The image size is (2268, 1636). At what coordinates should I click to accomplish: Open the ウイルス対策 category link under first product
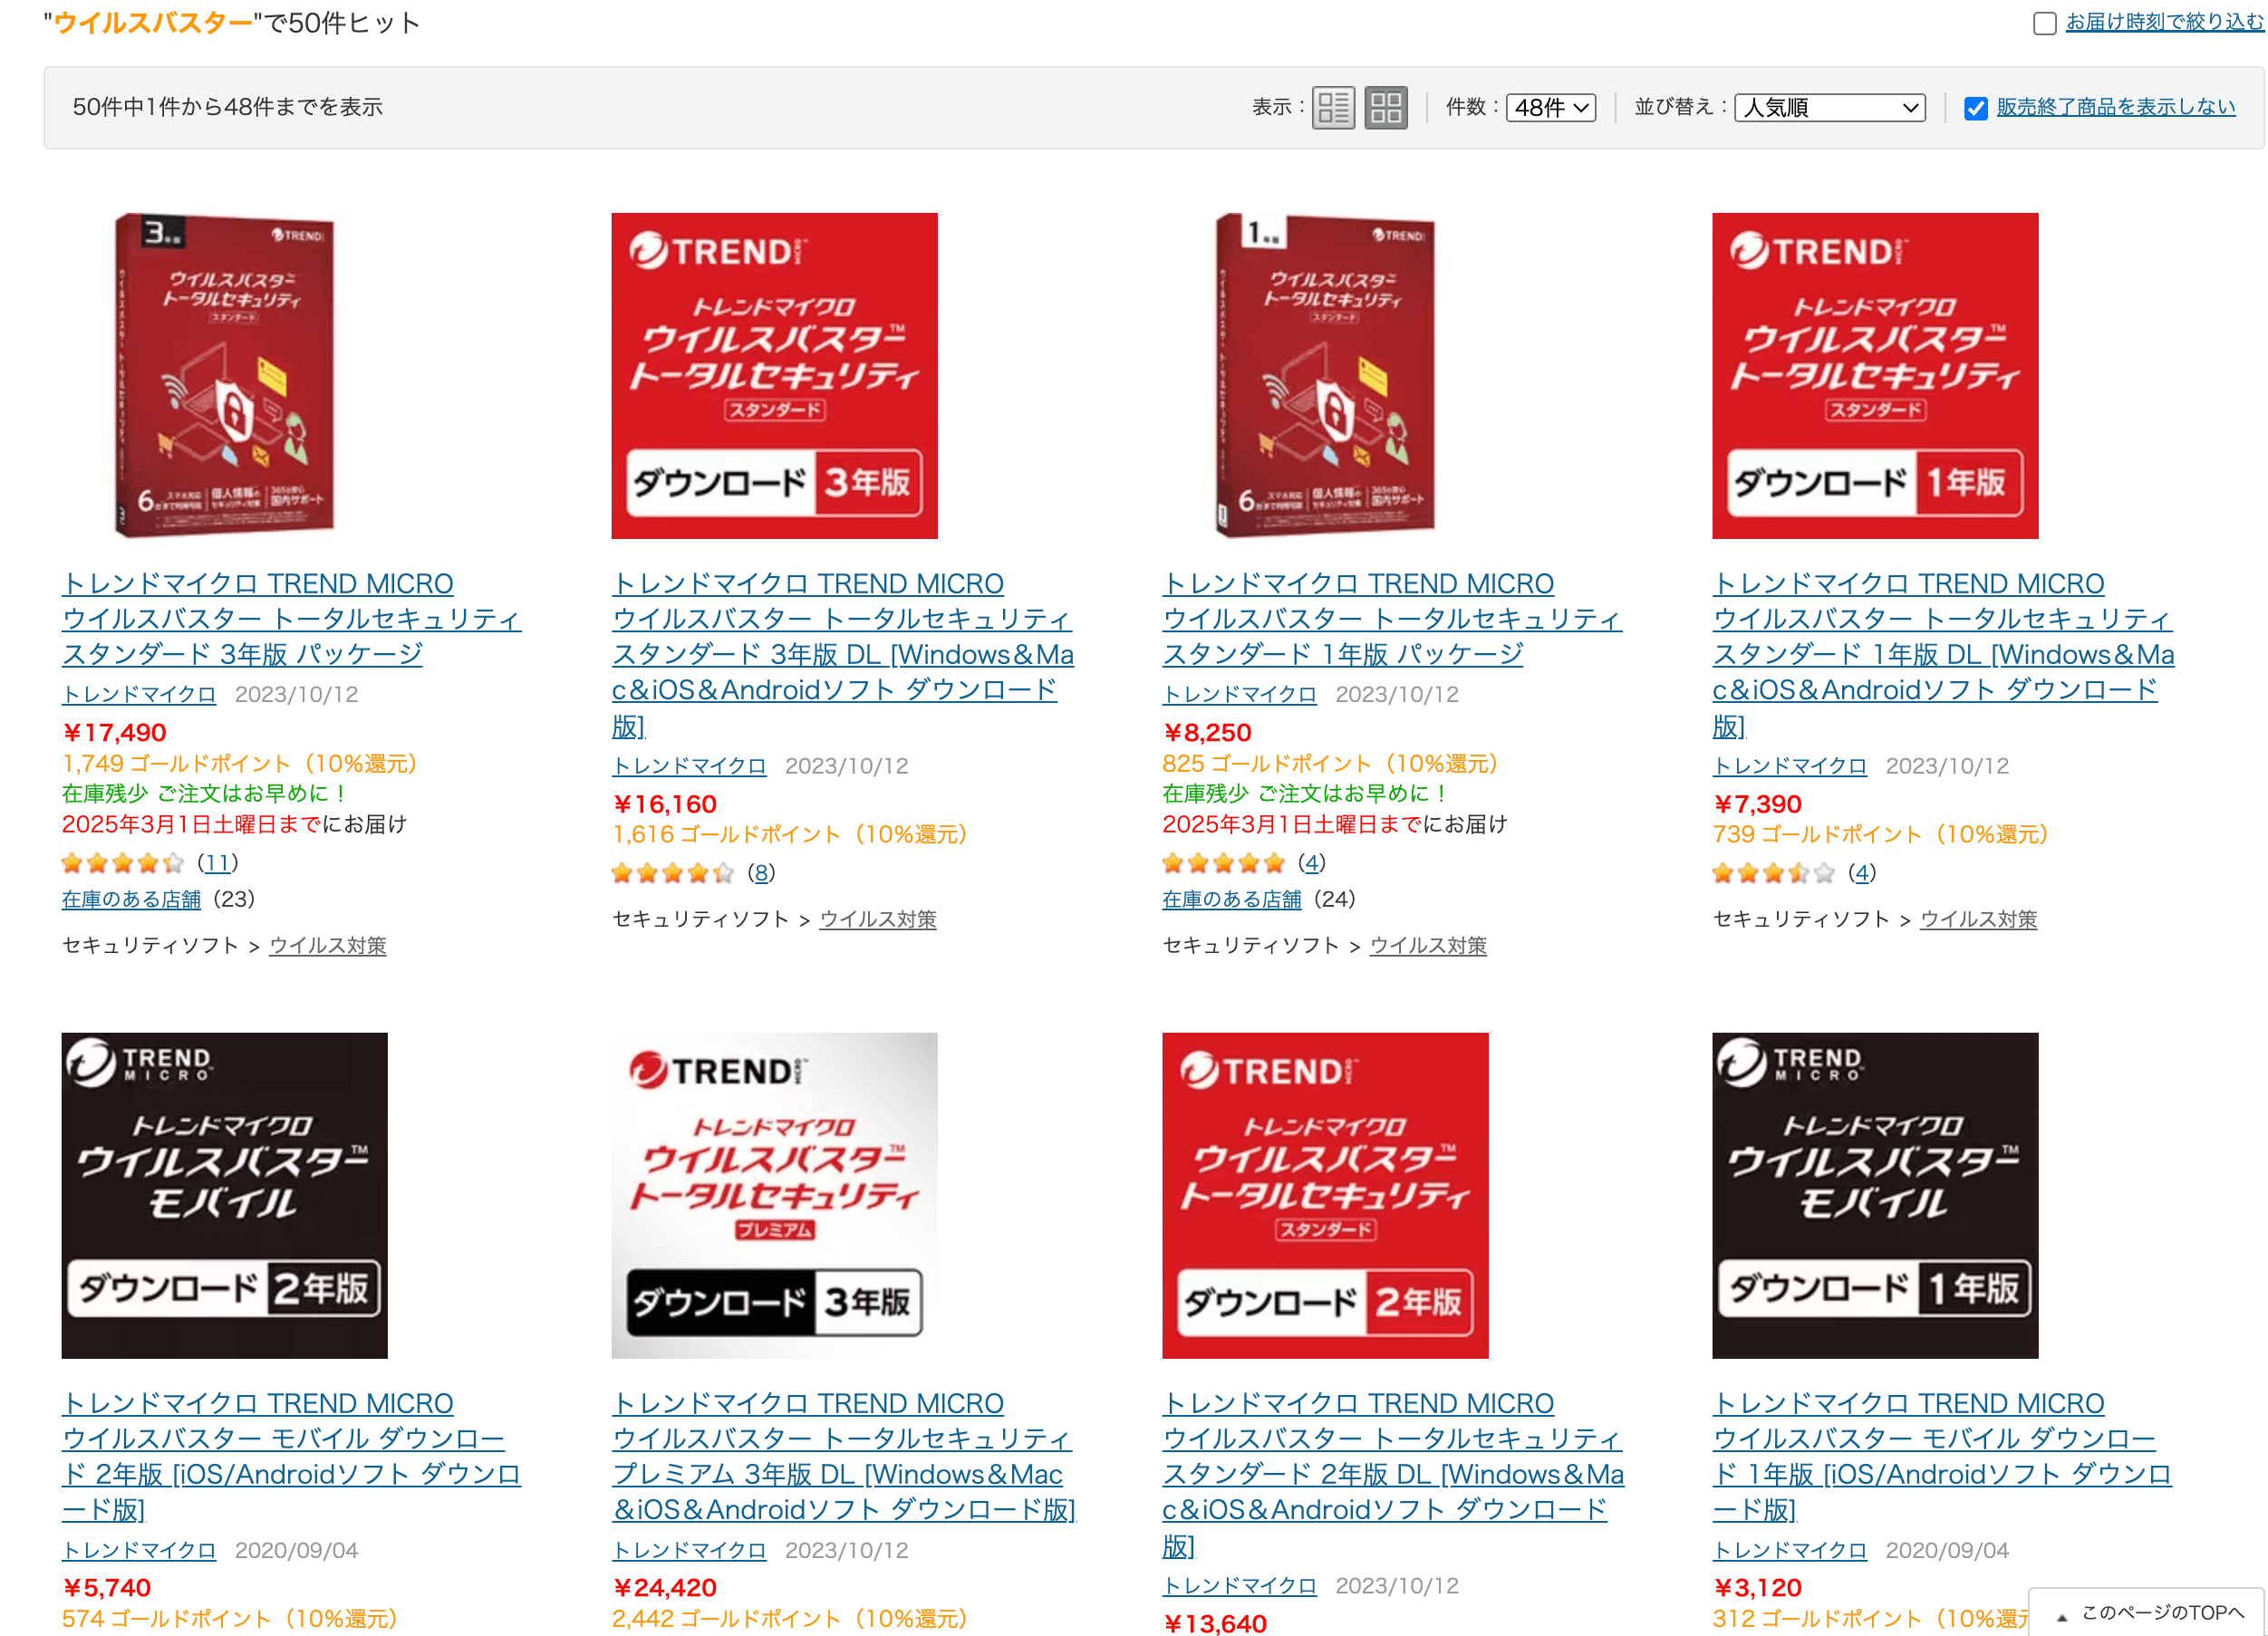[x=328, y=945]
